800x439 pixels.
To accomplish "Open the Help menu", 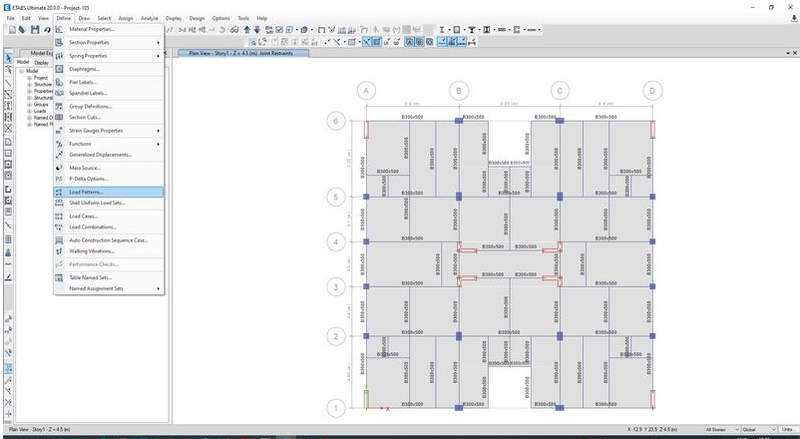I will [x=262, y=18].
